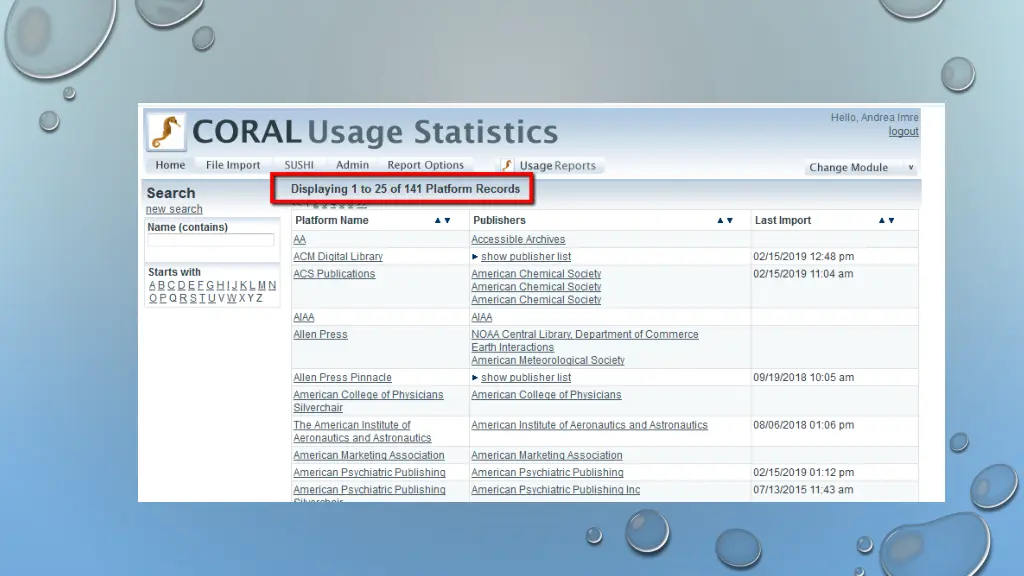Open American Marketing Association platform link

coord(369,455)
